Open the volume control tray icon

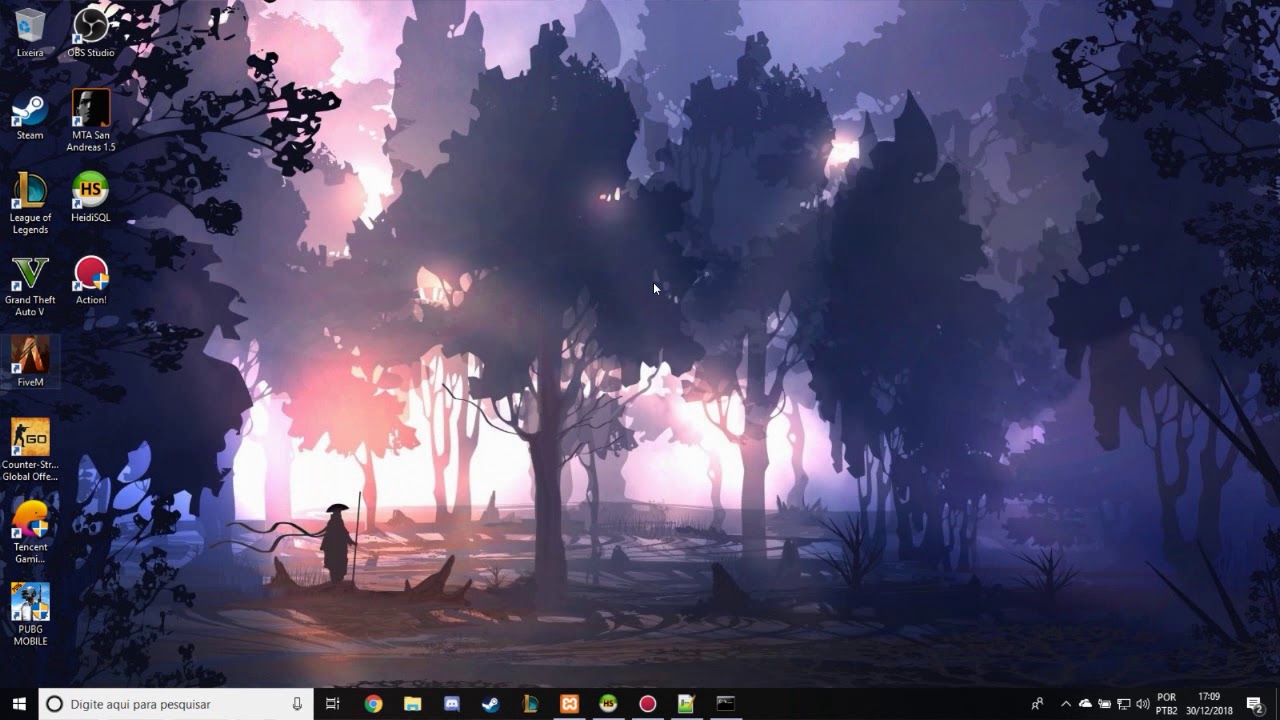(1143, 704)
